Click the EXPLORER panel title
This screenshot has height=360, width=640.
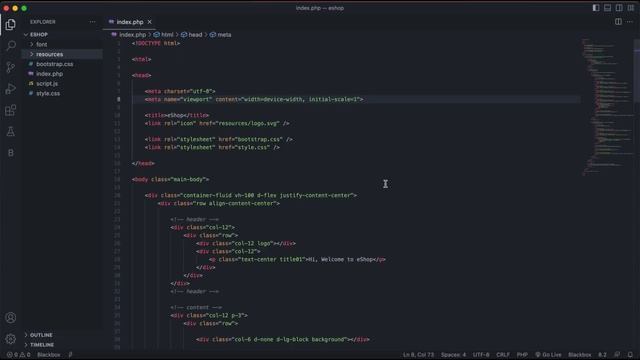click(42, 22)
